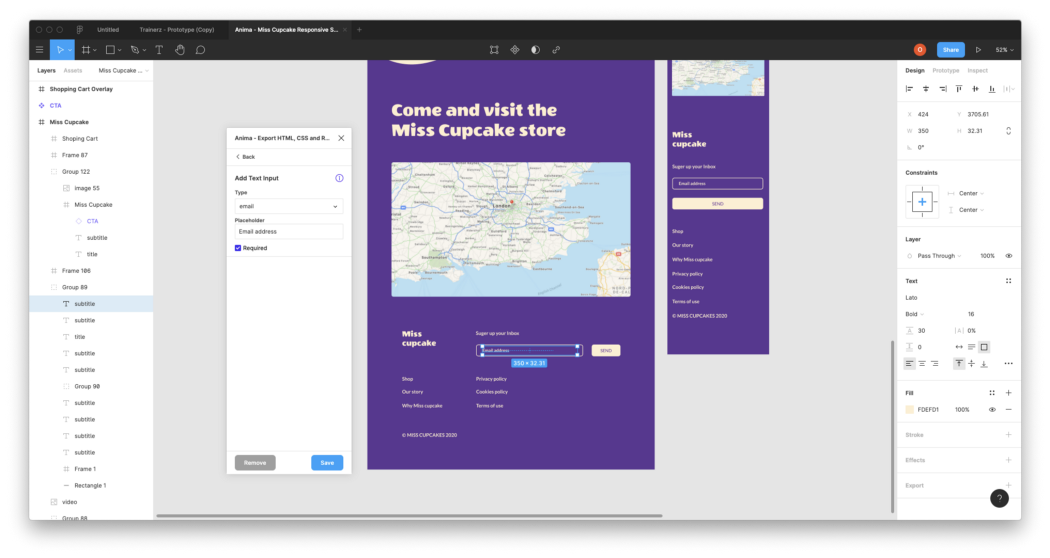Align left icon in Design panel

[909, 88]
